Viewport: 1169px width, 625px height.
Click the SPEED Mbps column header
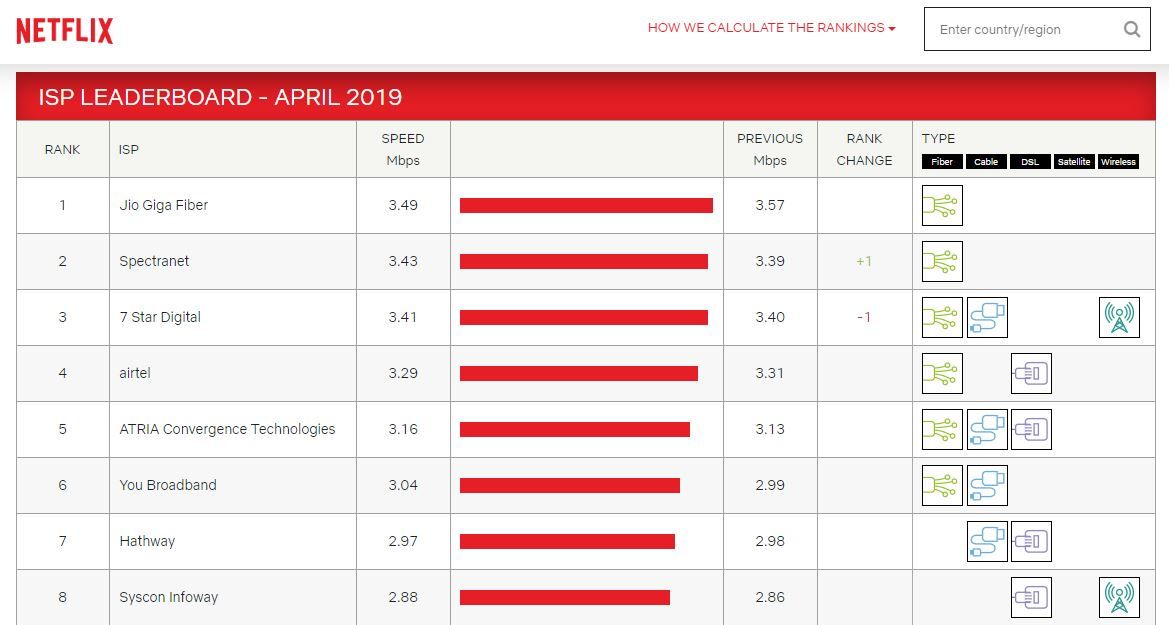pyautogui.click(x=403, y=149)
